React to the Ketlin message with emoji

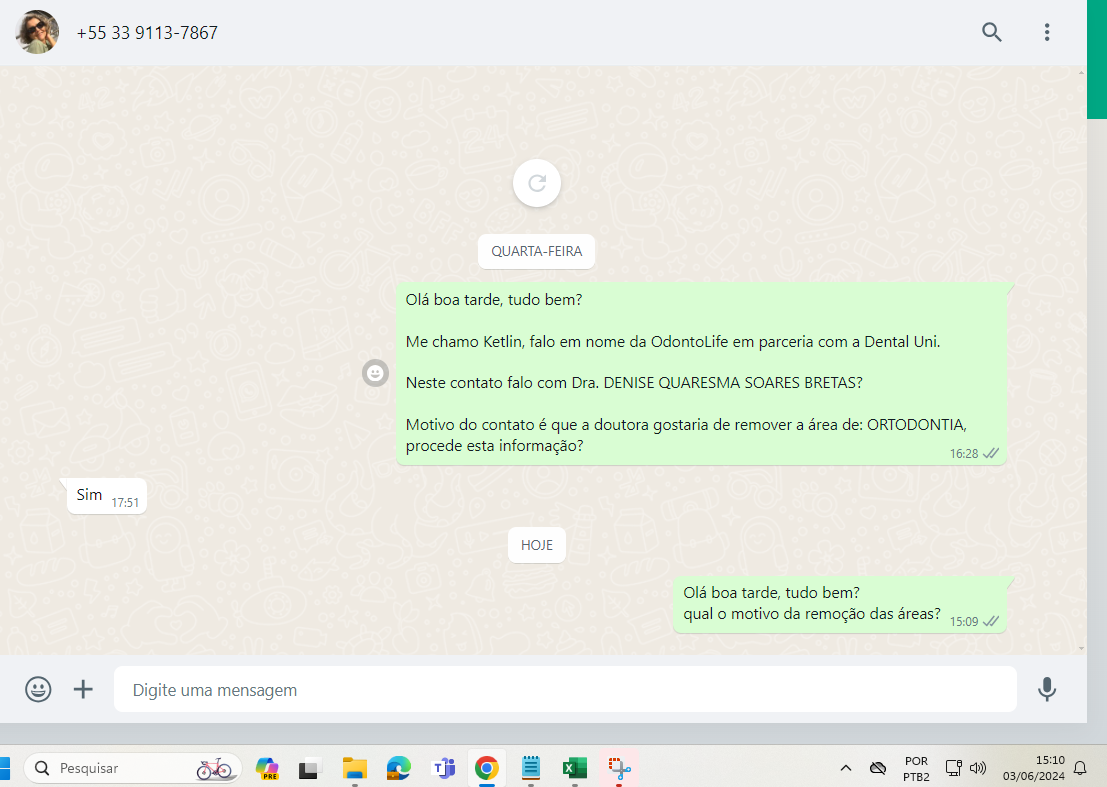pos(375,373)
